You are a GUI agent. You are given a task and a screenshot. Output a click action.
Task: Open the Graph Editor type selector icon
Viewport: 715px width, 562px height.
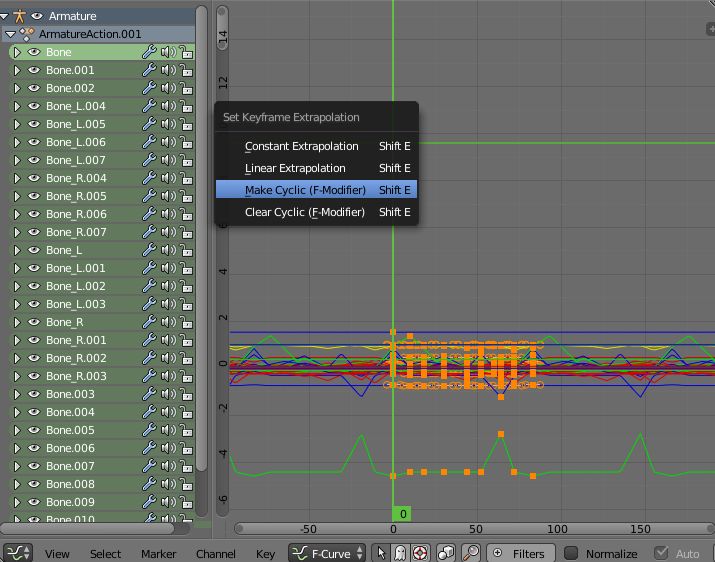point(17,553)
